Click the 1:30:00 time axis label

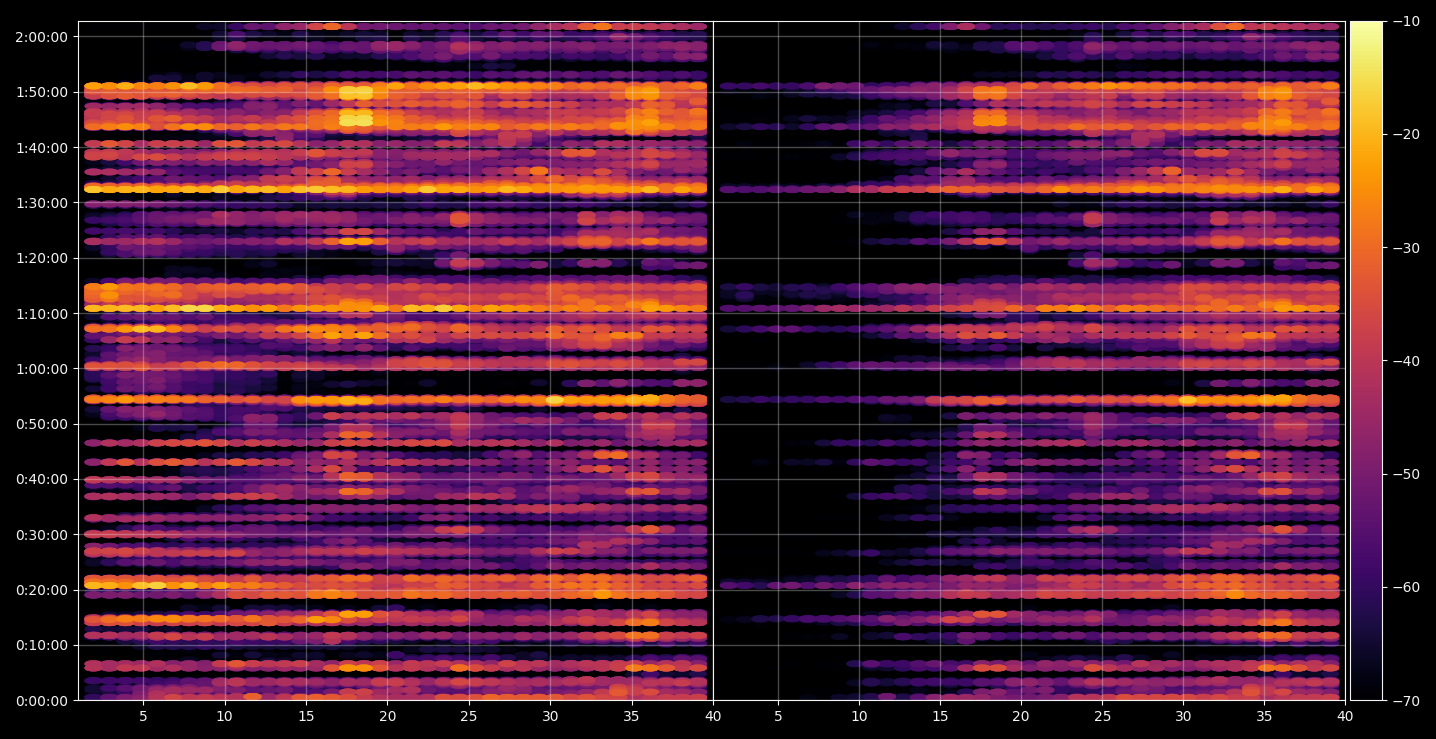(x=40, y=202)
